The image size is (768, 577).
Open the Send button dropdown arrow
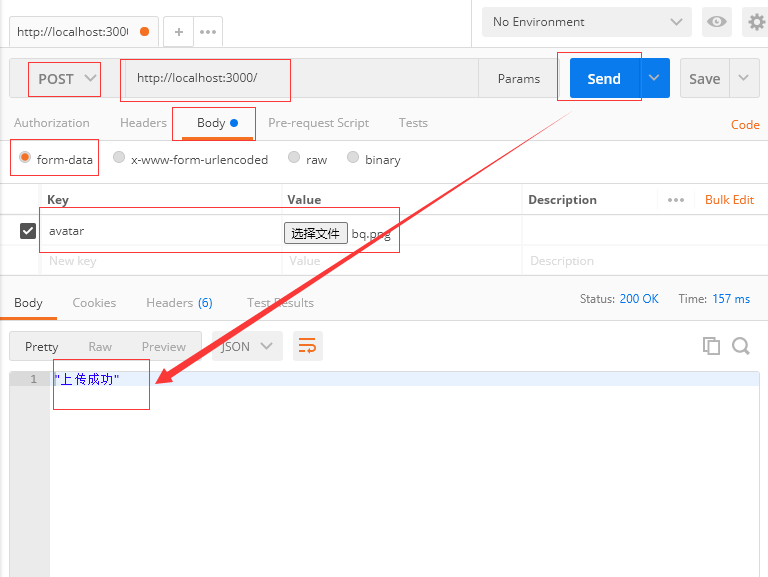coord(654,78)
